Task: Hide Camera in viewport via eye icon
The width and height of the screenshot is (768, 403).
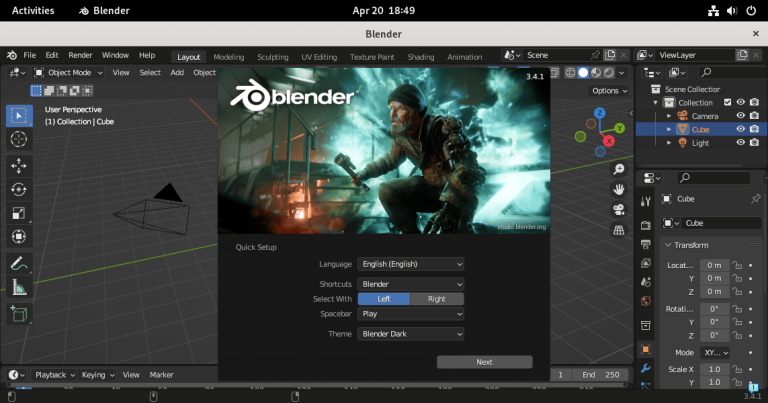Action: click(x=741, y=116)
